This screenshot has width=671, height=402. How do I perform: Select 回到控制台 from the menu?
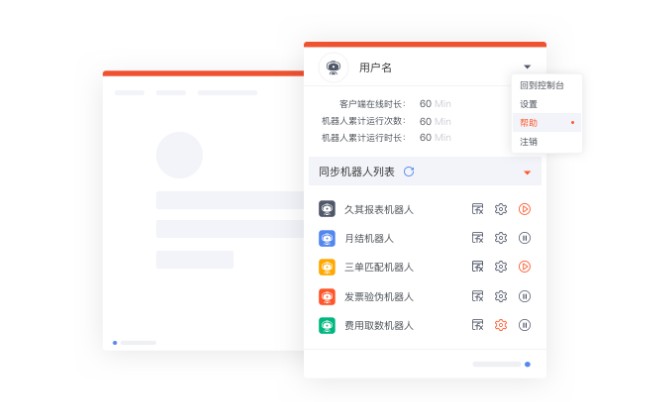pyautogui.click(x=542, y=85)
